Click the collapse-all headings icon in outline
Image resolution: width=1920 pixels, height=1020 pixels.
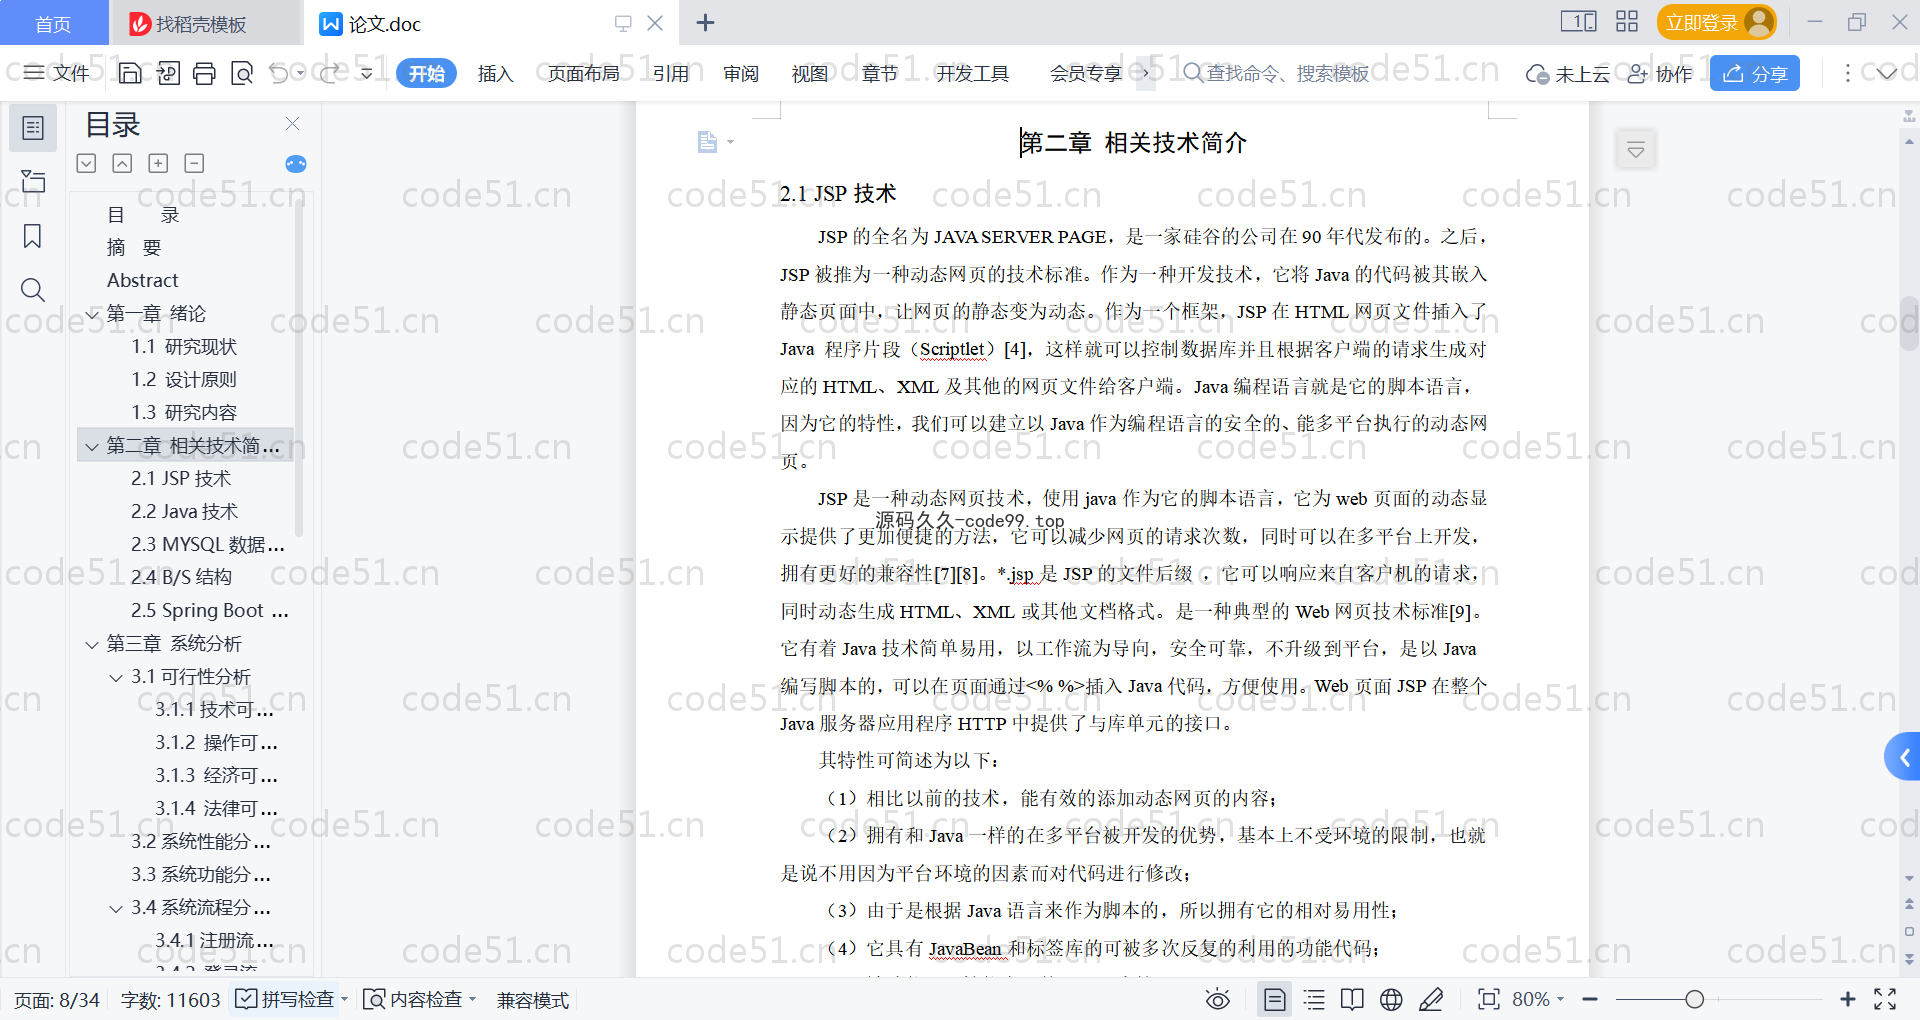(122, 163)
